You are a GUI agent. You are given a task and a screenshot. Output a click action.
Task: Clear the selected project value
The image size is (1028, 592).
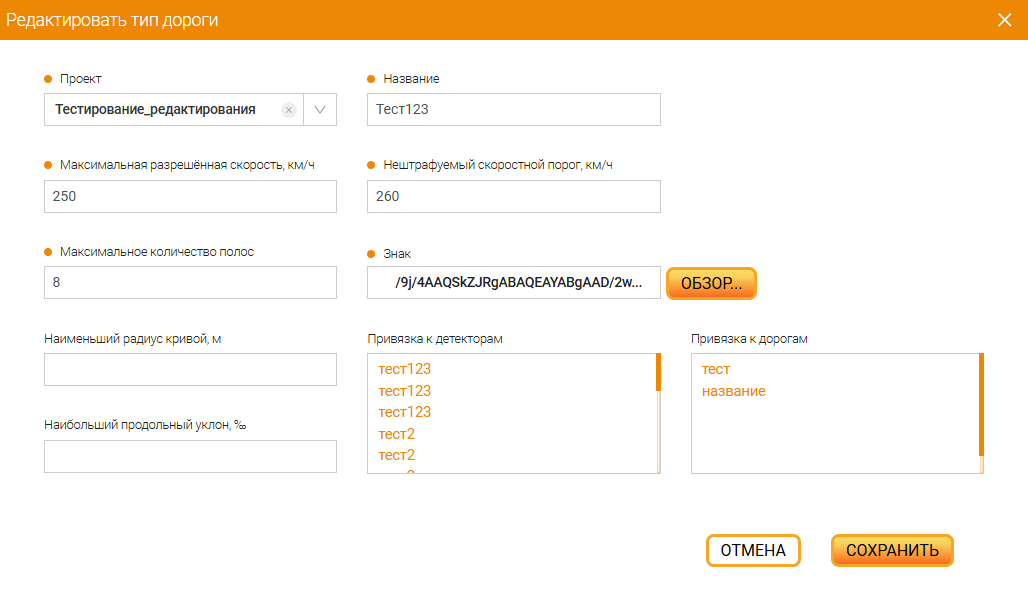(289, 110)
